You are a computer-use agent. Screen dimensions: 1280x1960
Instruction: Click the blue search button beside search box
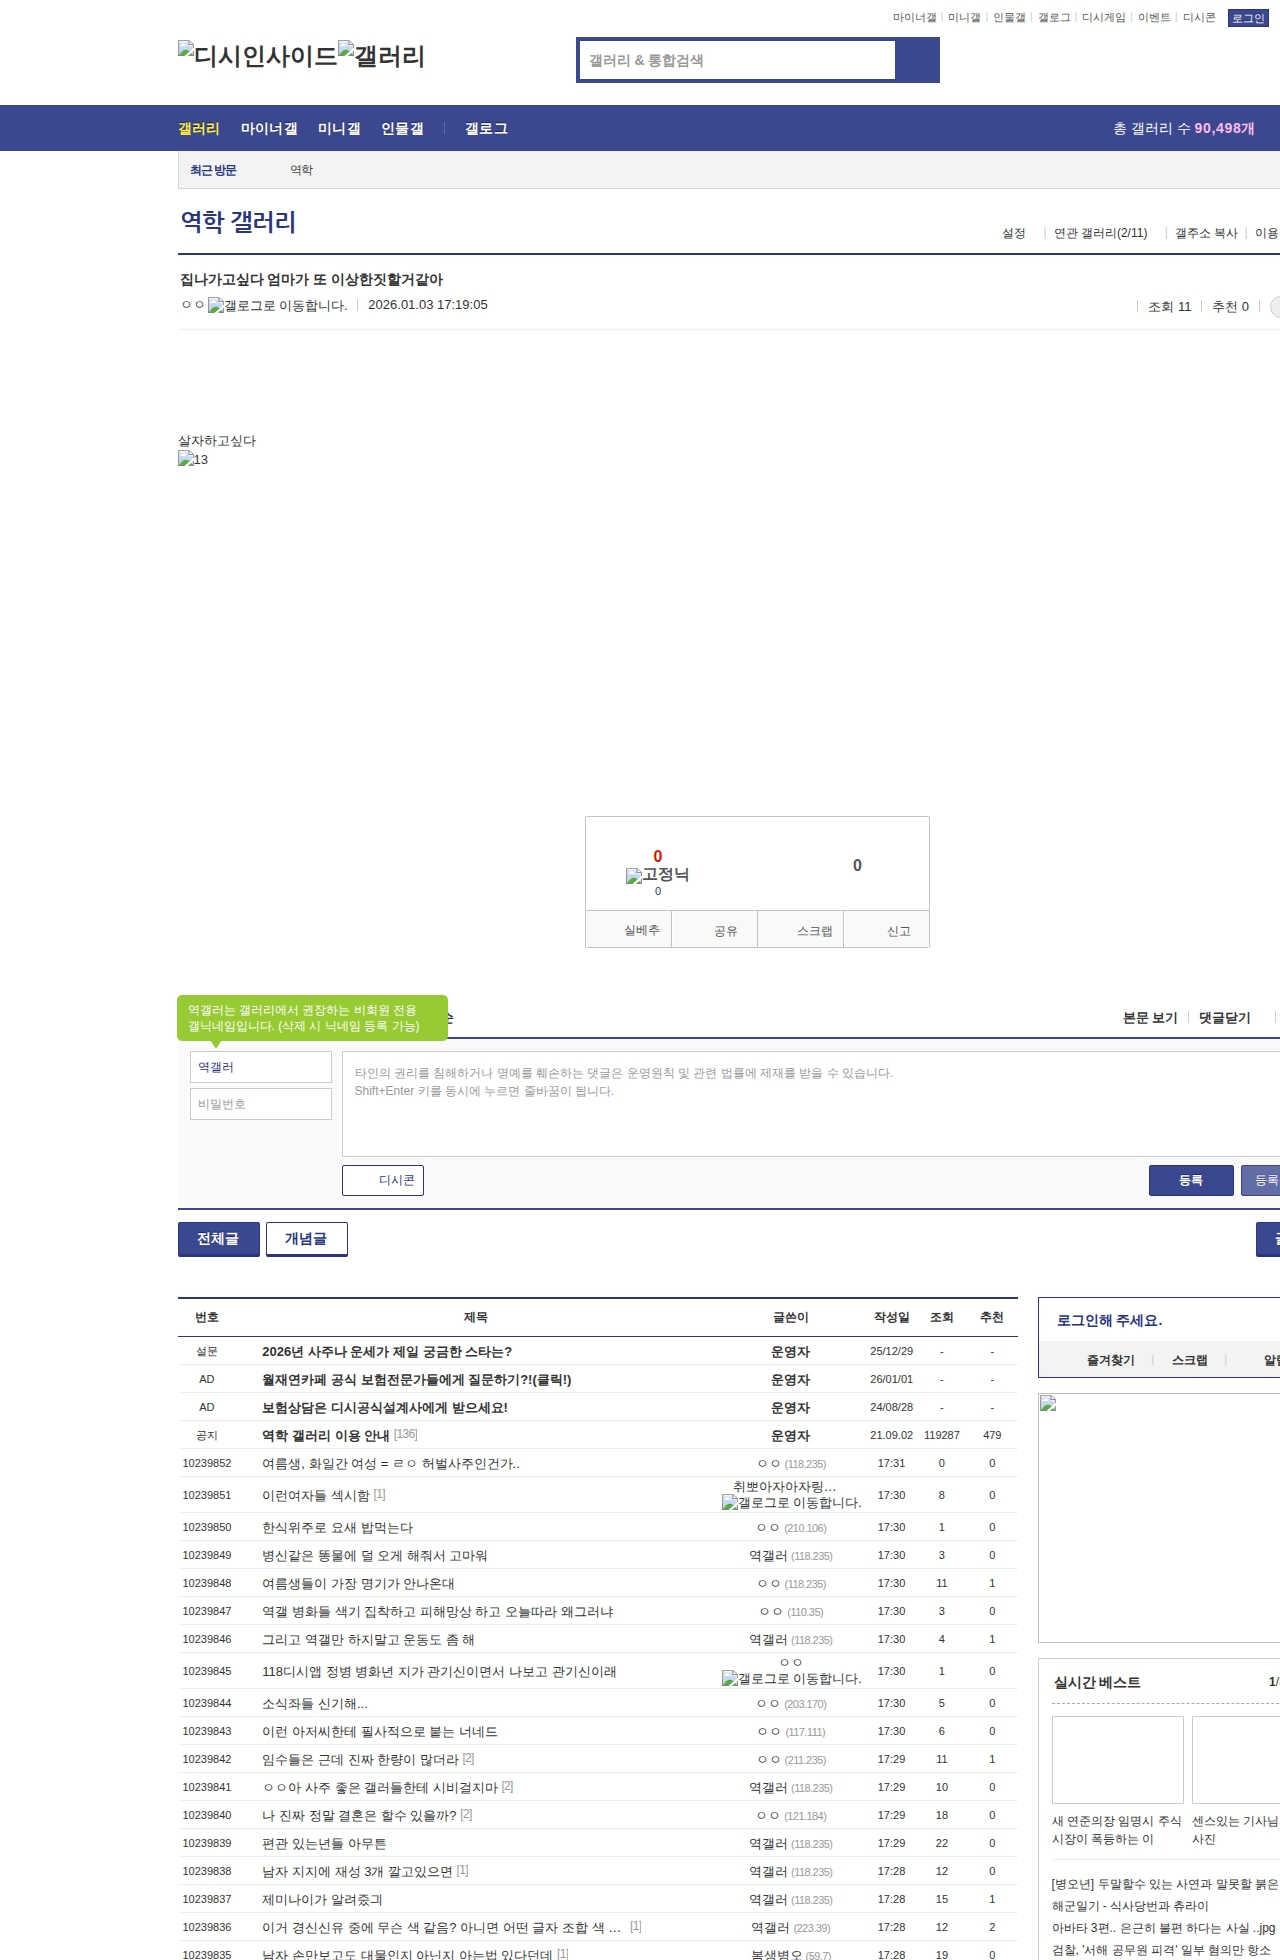pos(917,60)
